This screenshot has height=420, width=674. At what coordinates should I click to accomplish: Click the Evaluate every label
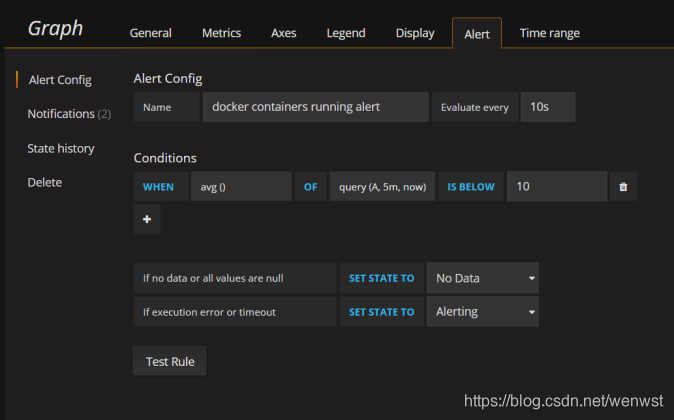(475, 107)
